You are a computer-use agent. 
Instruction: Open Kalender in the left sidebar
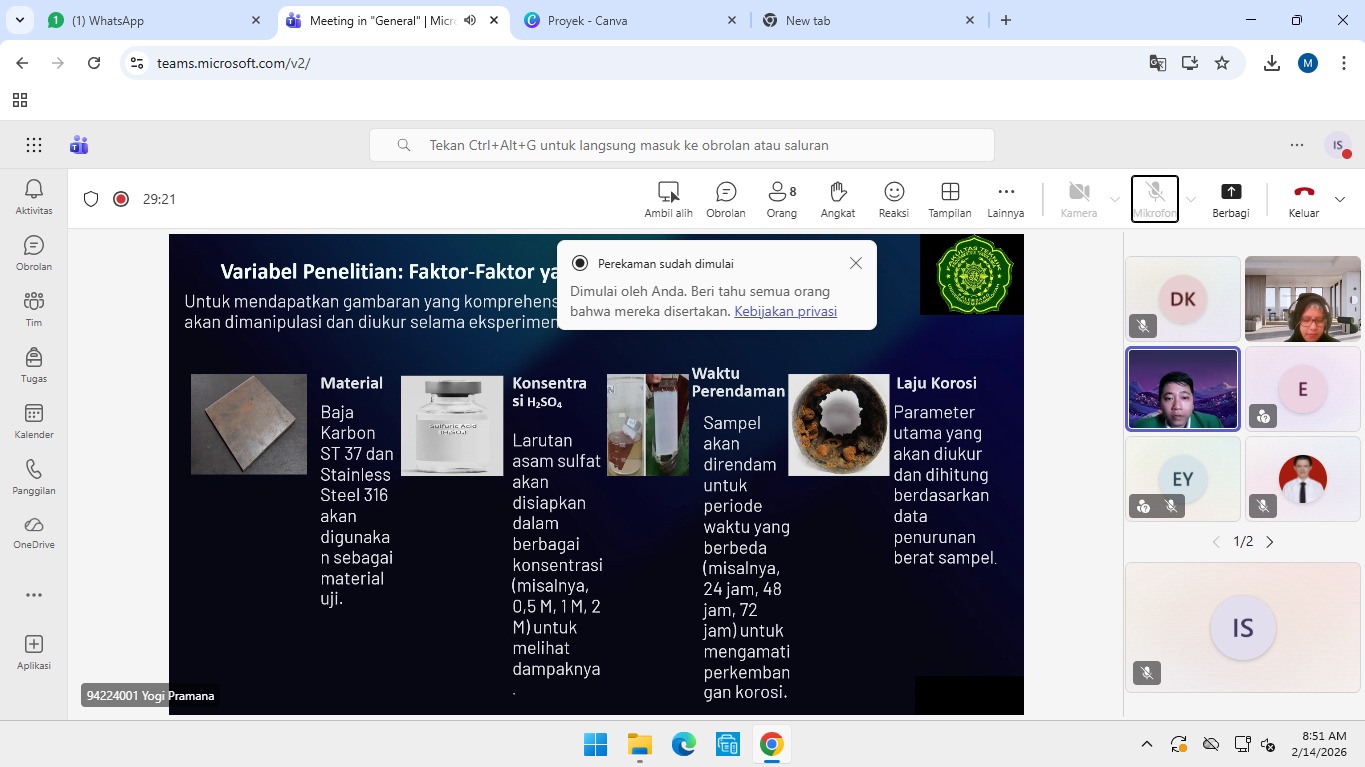34,421
